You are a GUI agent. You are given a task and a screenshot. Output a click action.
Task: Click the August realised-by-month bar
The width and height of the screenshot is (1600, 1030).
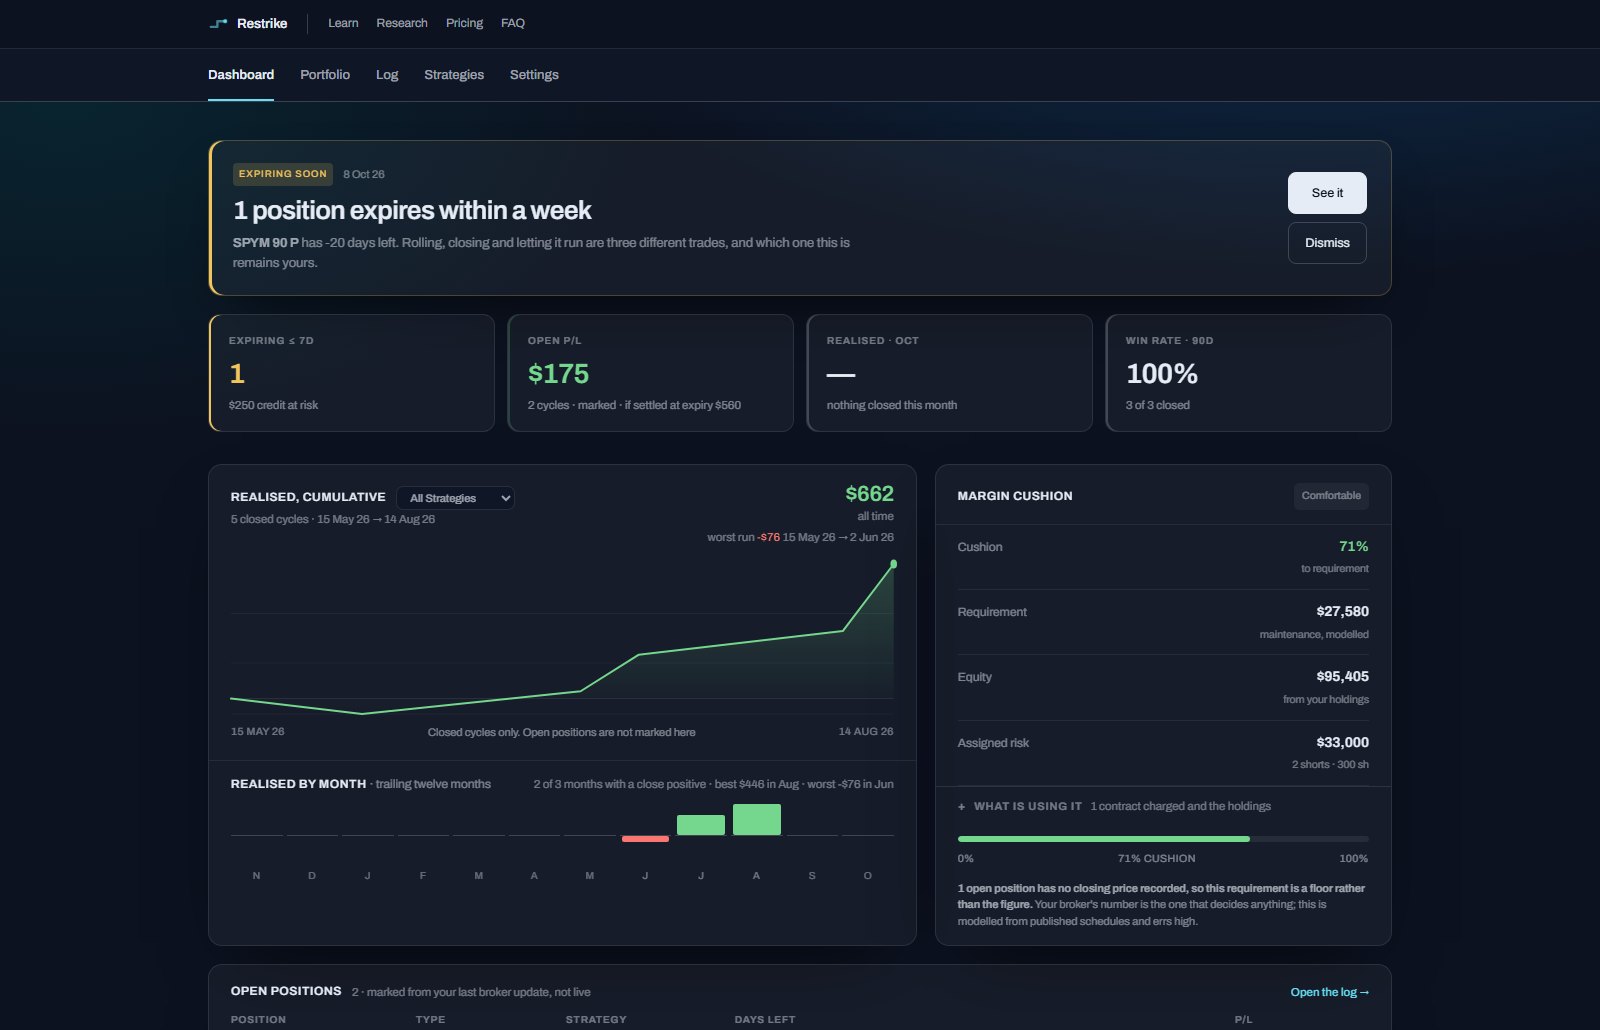click(757, 819)
